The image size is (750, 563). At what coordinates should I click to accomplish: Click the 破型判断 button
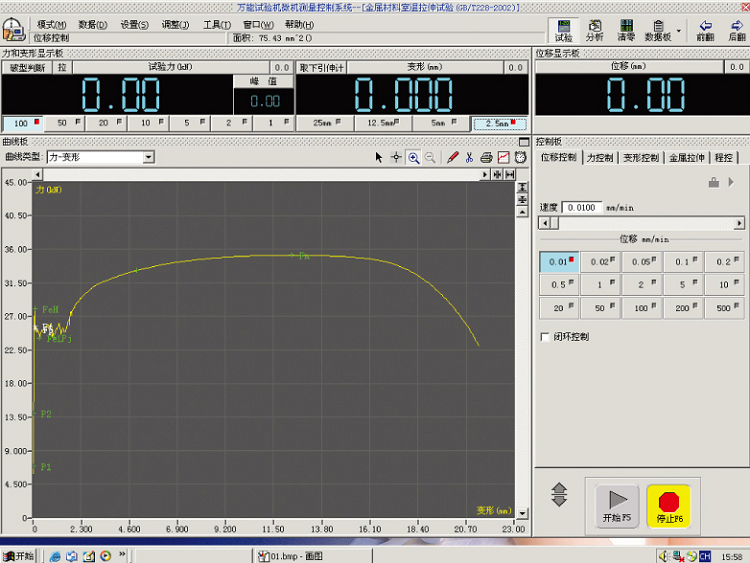pos(27,68)
